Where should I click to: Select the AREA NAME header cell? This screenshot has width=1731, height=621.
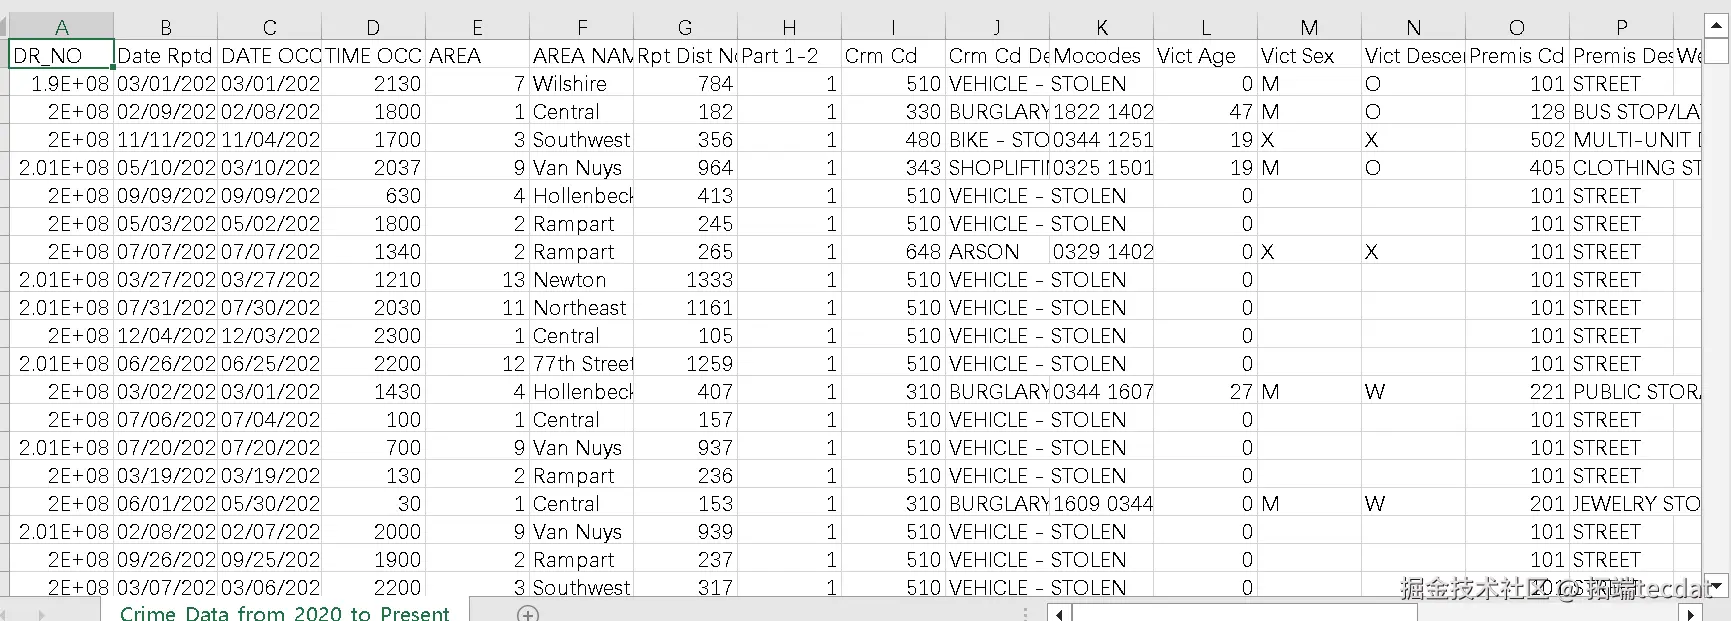582,55
